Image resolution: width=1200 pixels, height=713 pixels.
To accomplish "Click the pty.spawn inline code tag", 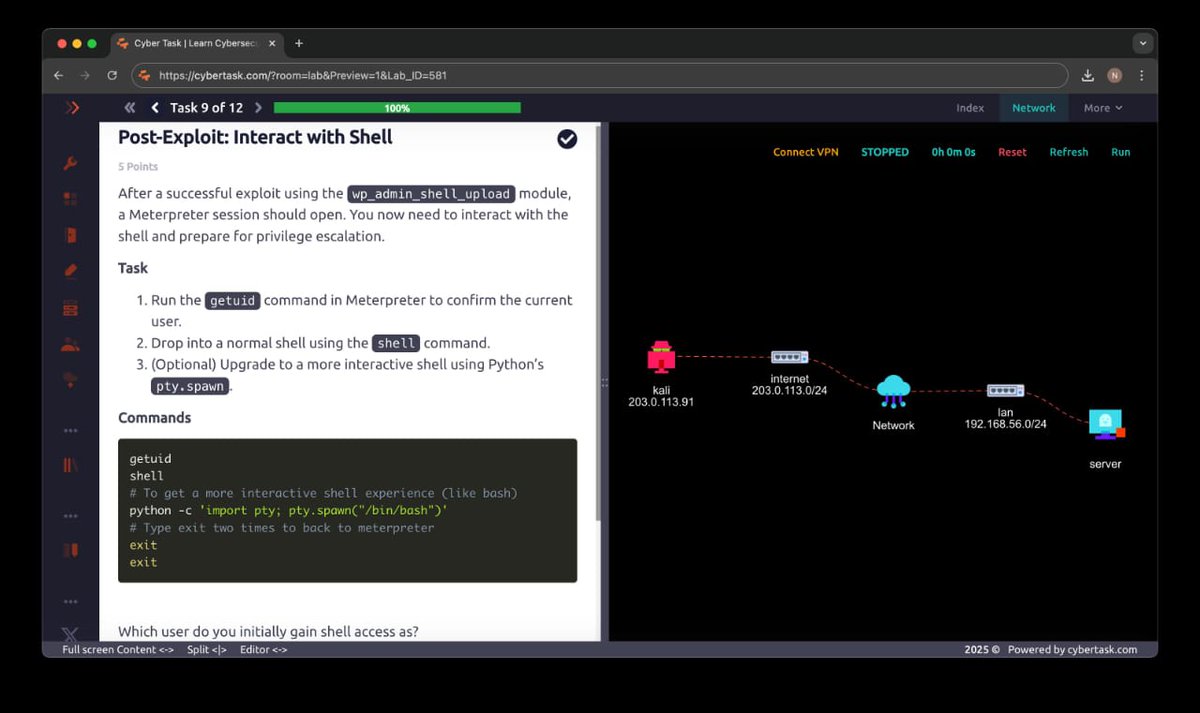I will tap(189, 386).
